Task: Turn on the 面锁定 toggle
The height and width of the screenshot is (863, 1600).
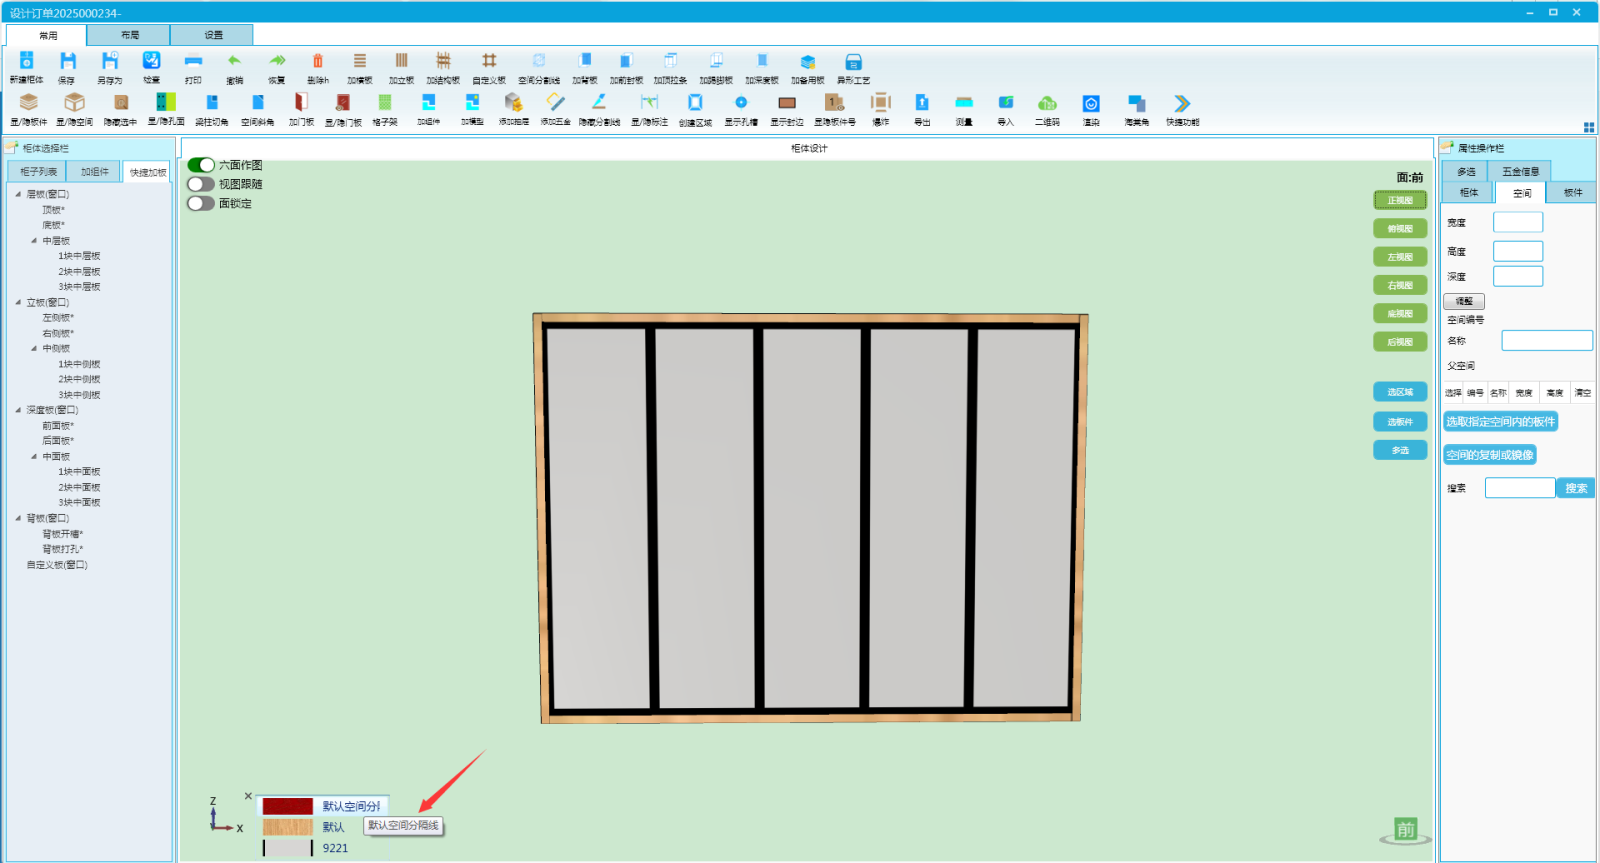Action: 201,203
